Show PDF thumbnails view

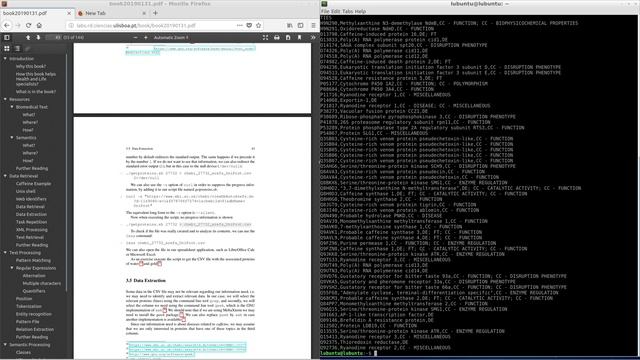(x=7, y=49)
